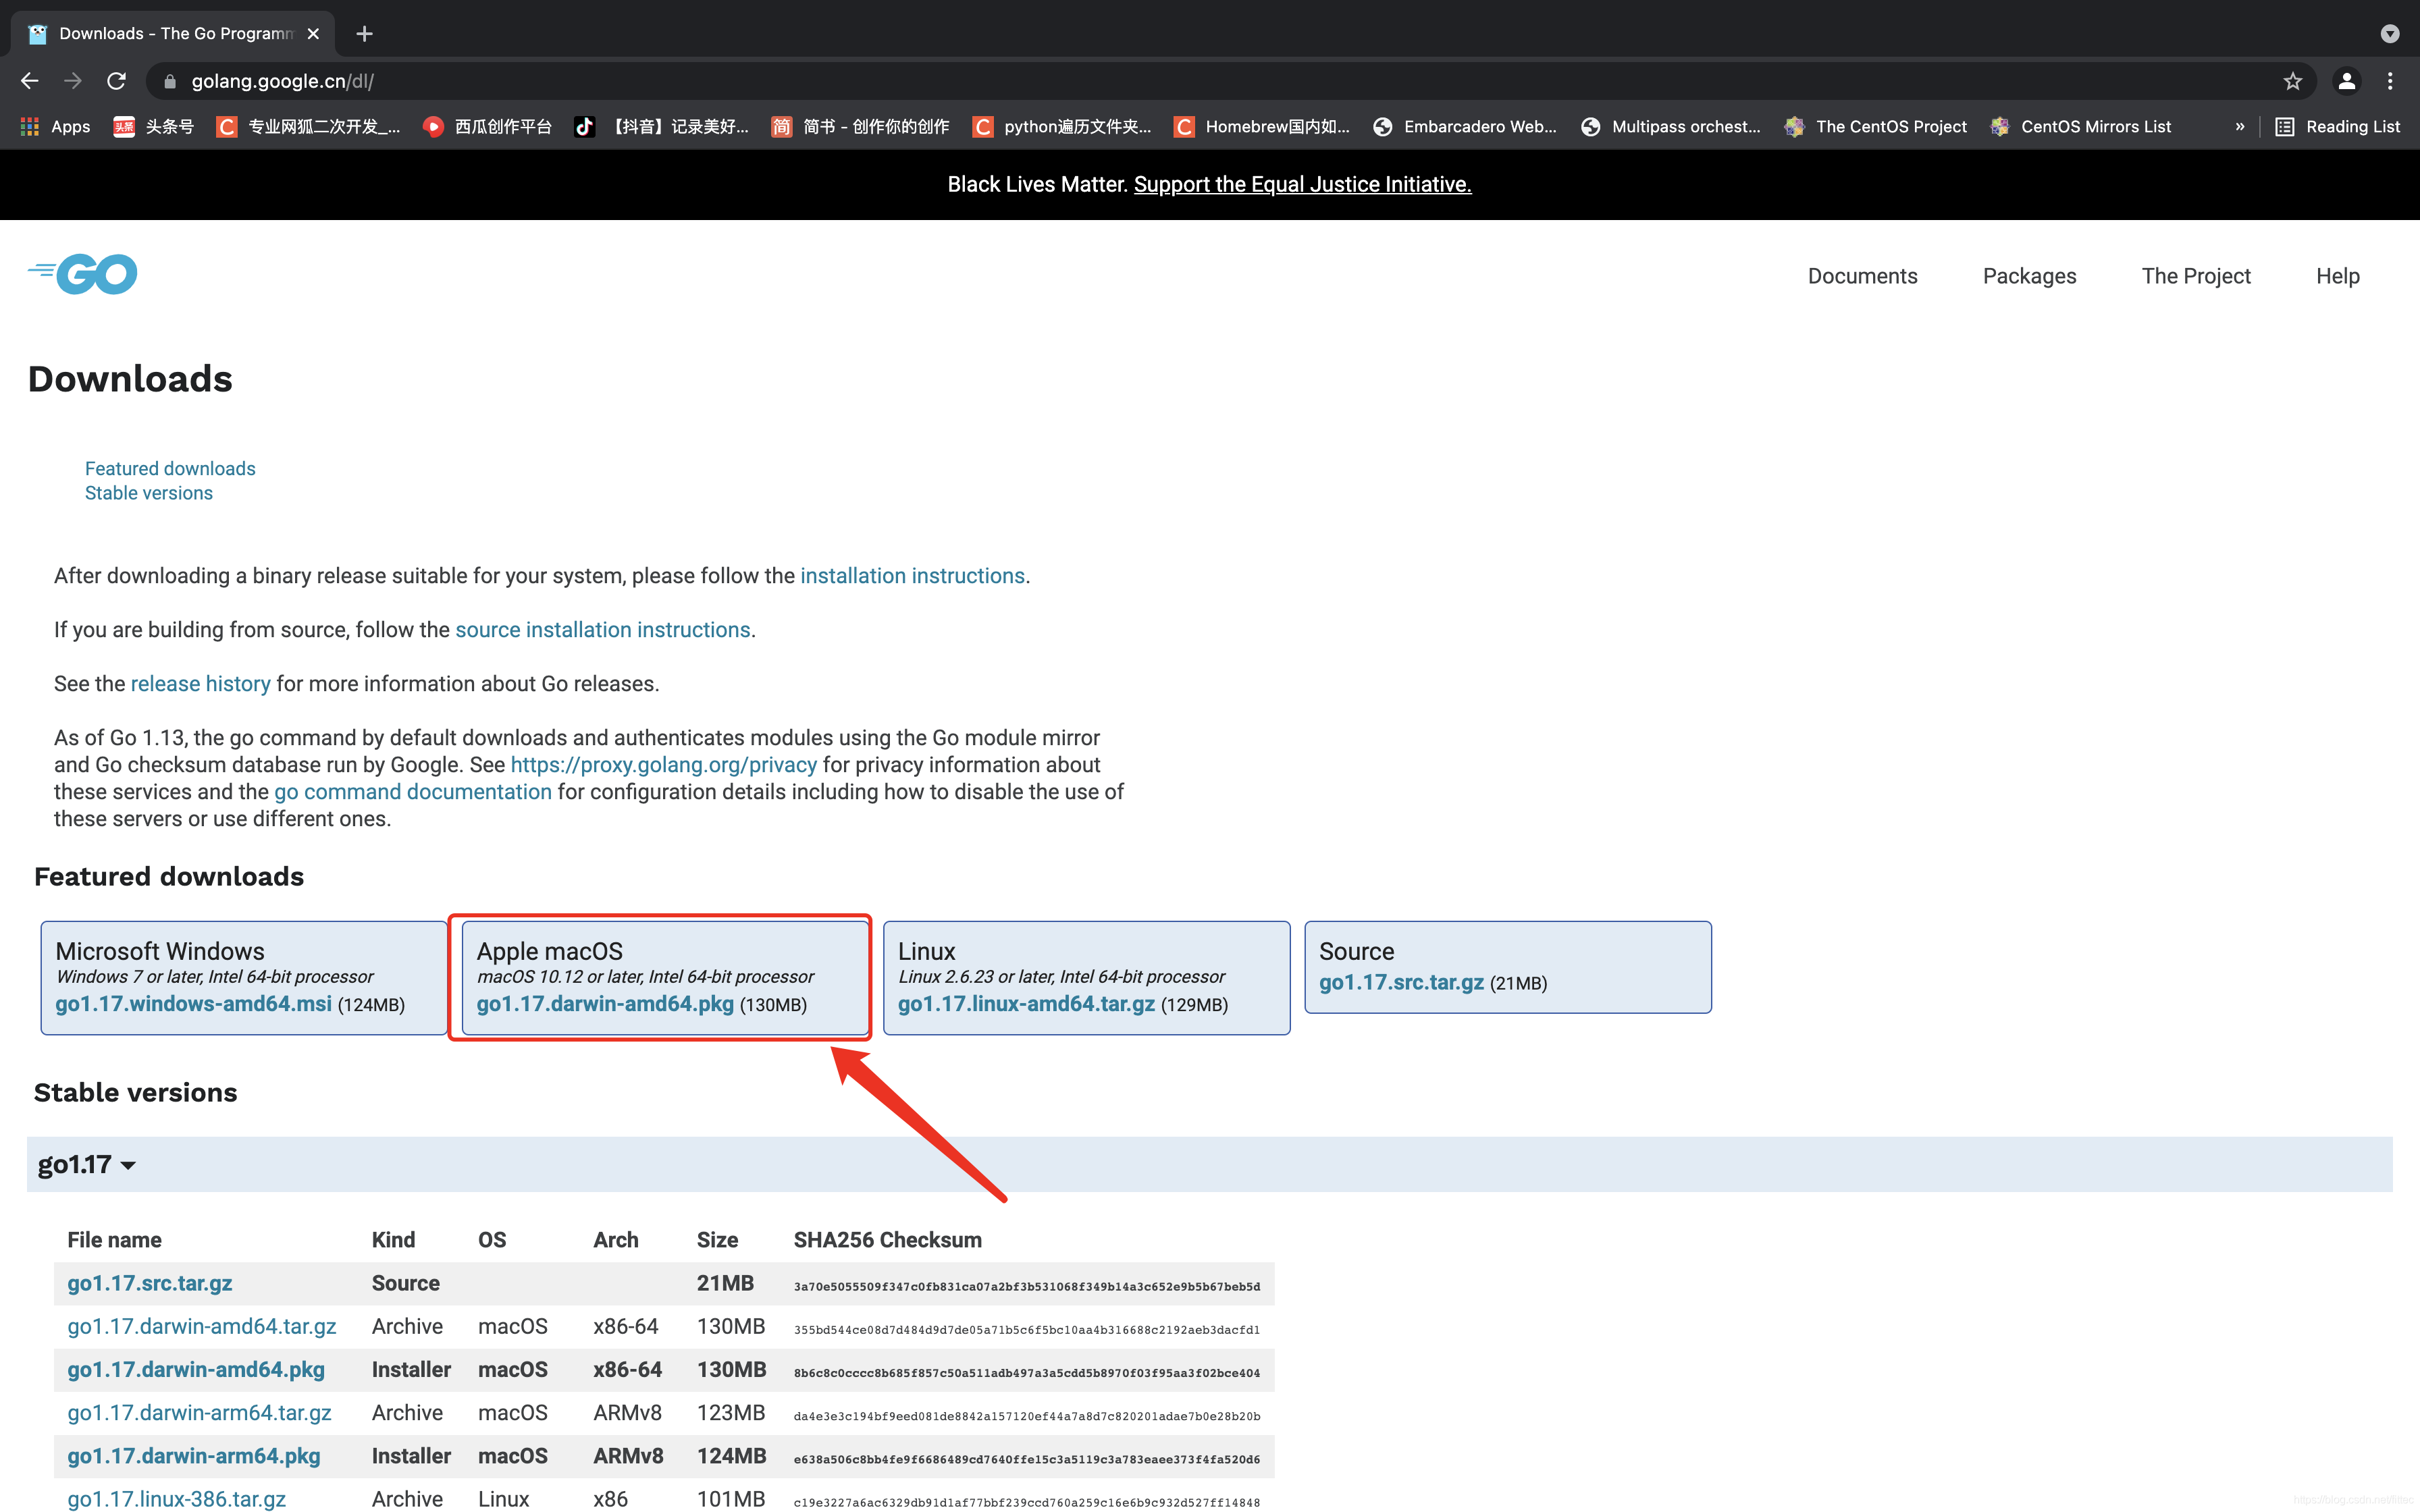Click Support the Equal Justice Initiative link
The image size is (2420, 1512).
click(x=1302, y=184)
